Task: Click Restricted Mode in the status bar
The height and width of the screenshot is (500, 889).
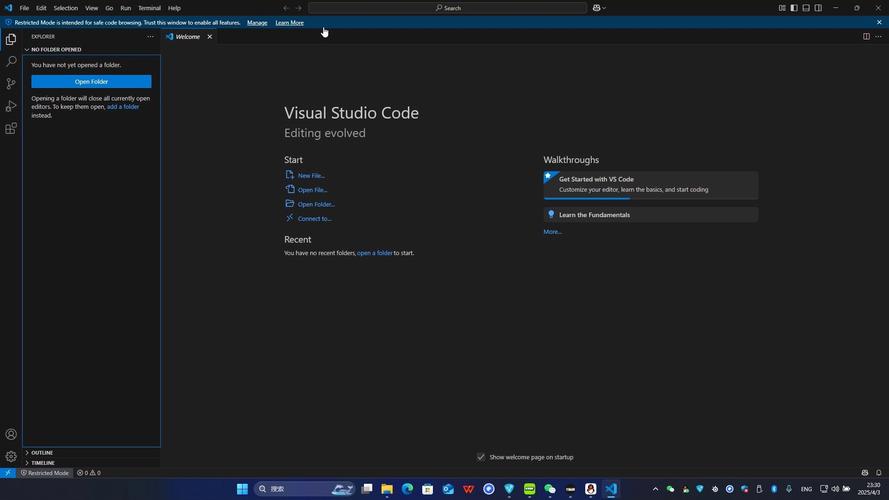Action: point(45,473)
